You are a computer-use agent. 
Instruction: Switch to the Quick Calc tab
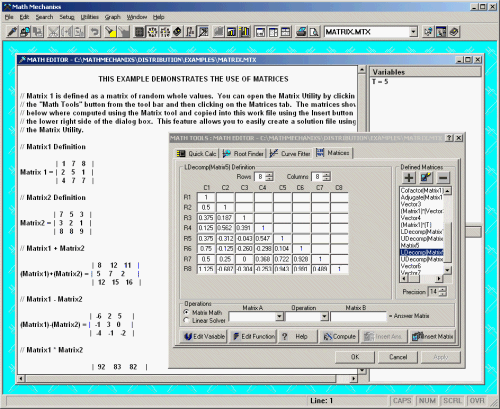pyautogui.click(x=196, y=154)
